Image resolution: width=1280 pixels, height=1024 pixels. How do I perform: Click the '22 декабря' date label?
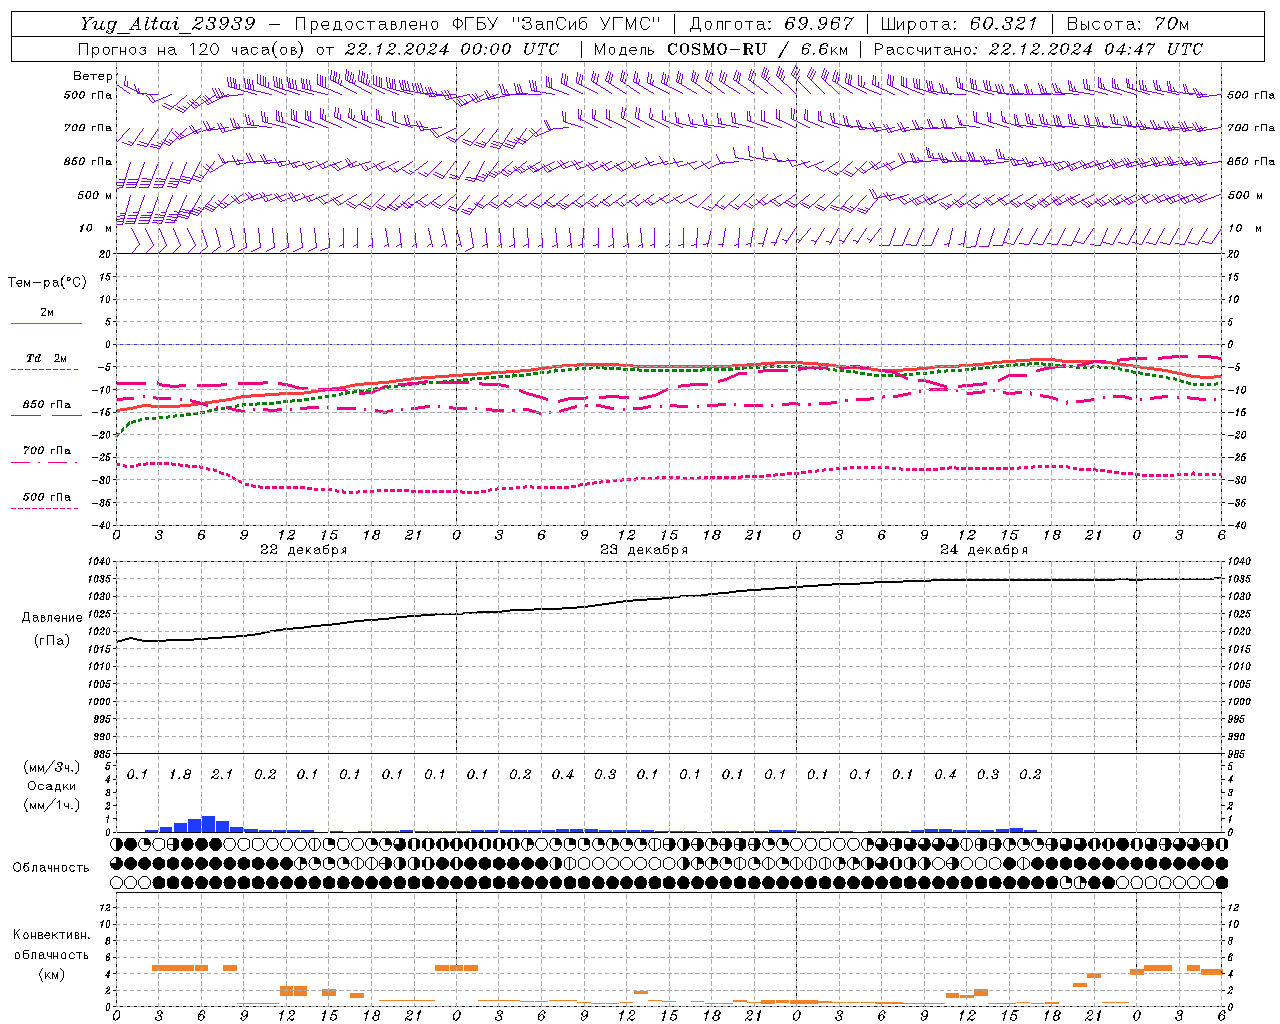coord(304,550)
